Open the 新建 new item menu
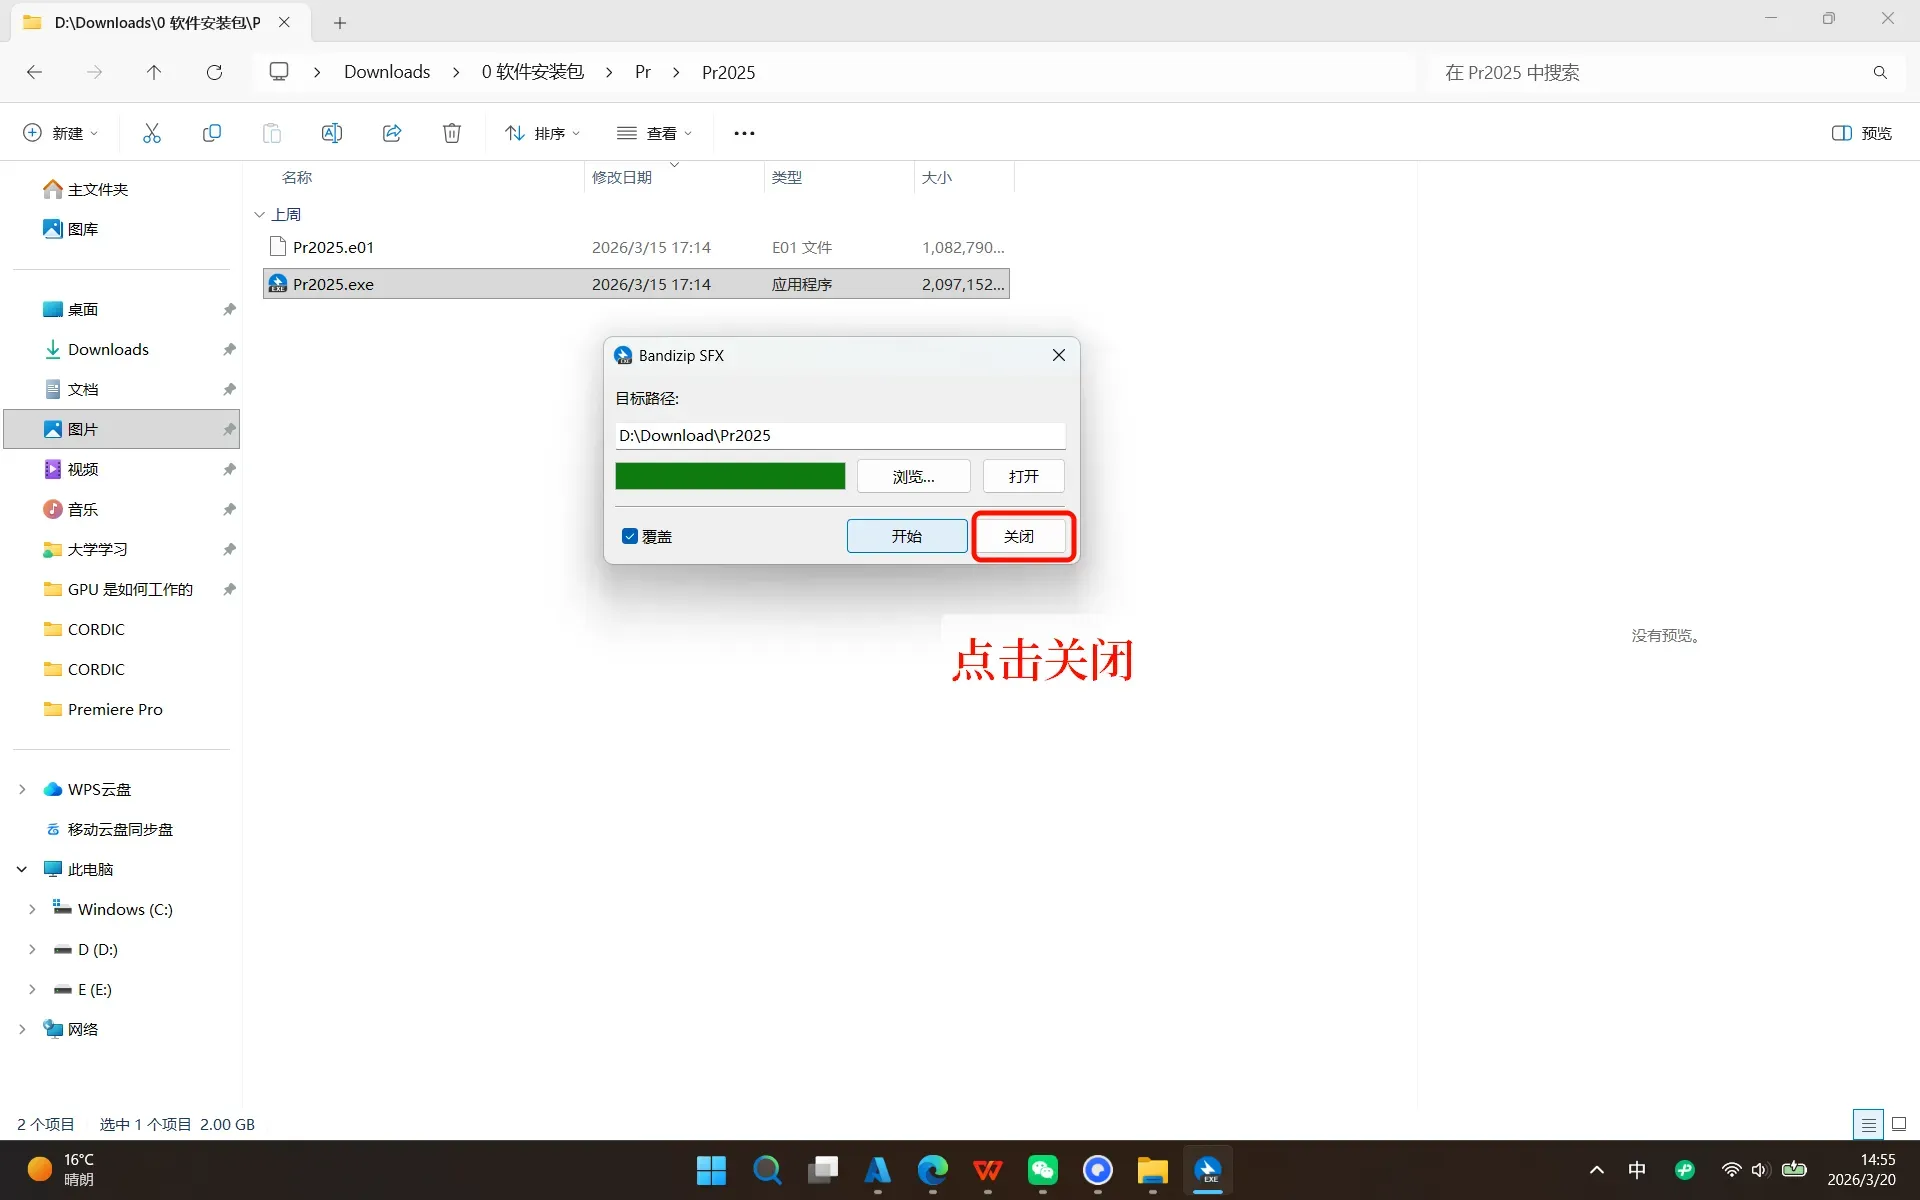The width and height of the screenshot is (1920, 1200). 60,133
